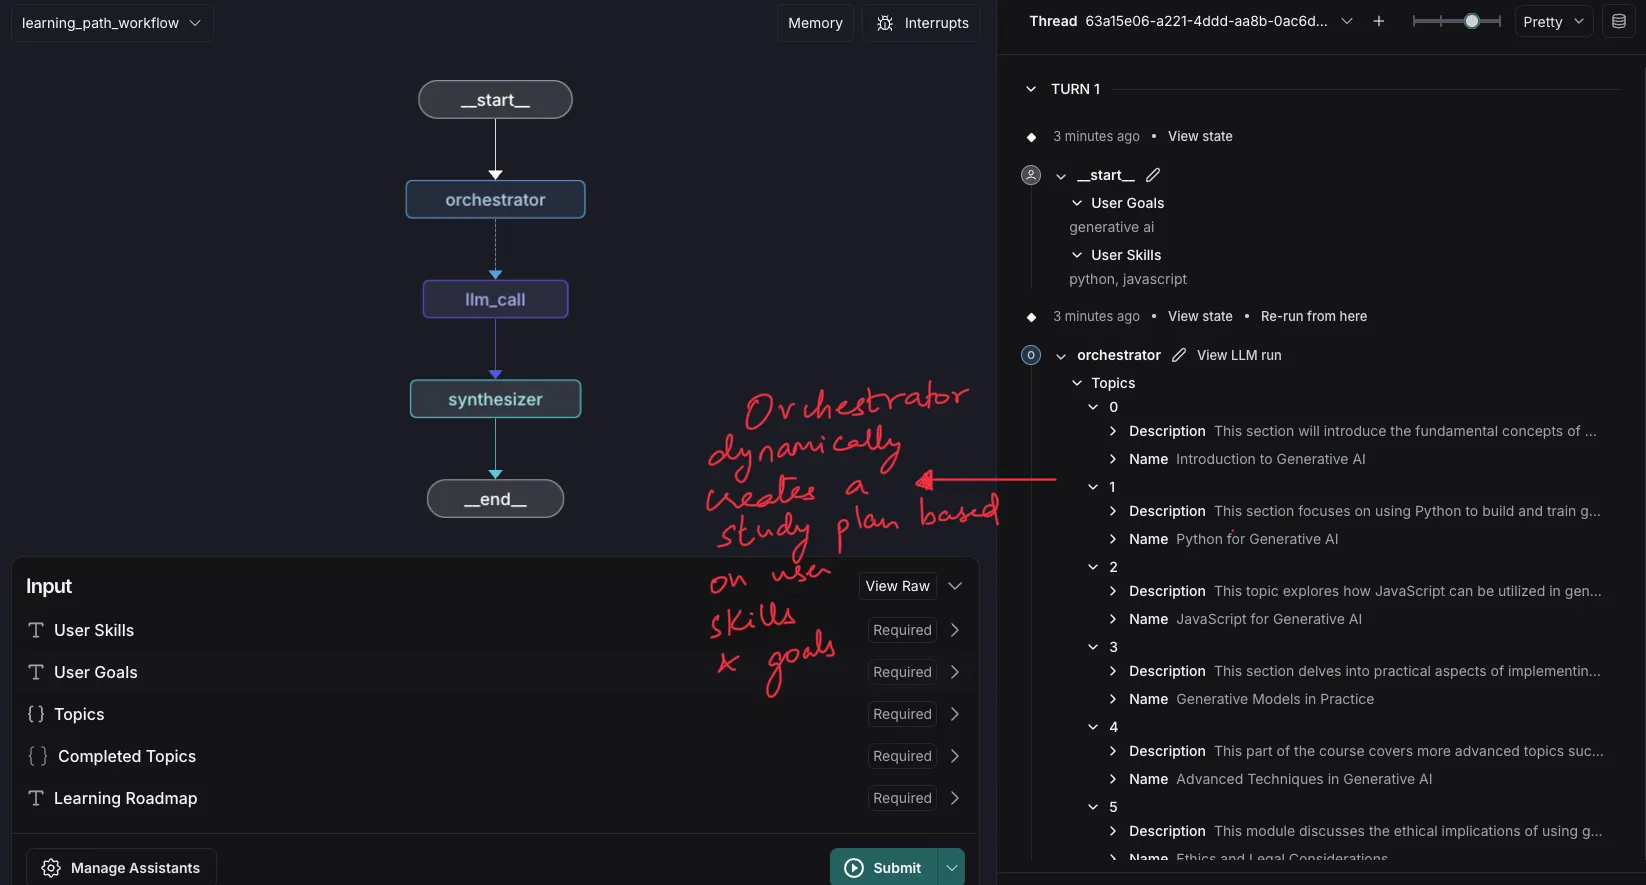Select the __start__ graph node
This screenshot has height=885, width=1646.
click(495, 100)
